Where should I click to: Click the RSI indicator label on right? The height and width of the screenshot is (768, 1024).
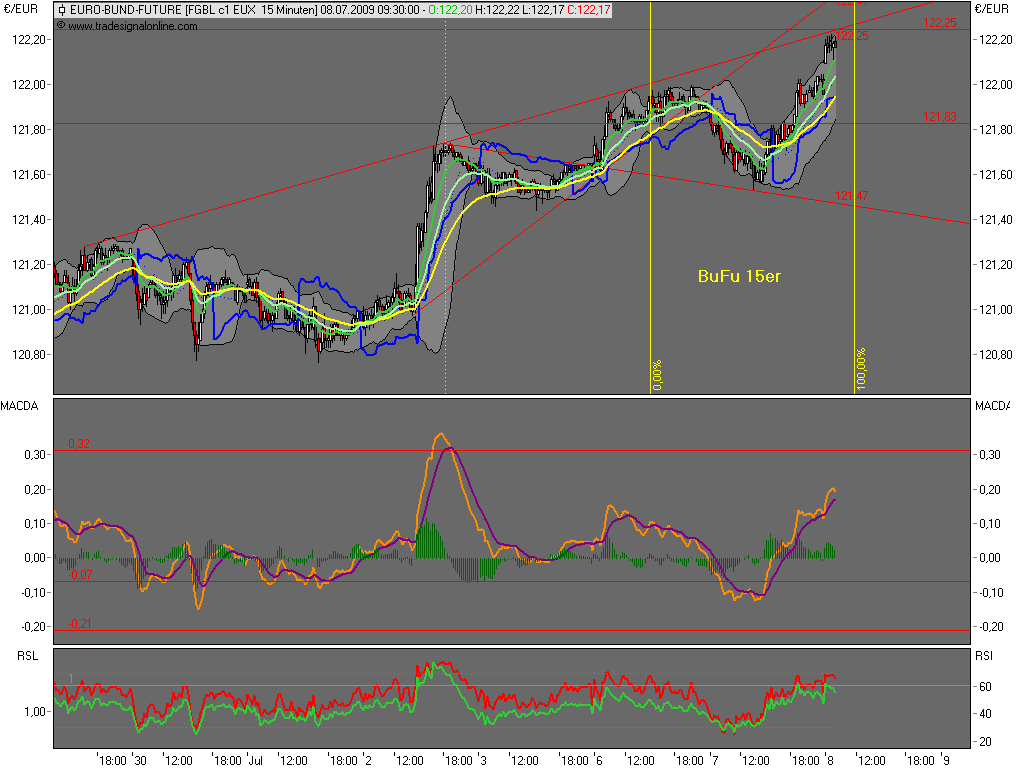984,656
